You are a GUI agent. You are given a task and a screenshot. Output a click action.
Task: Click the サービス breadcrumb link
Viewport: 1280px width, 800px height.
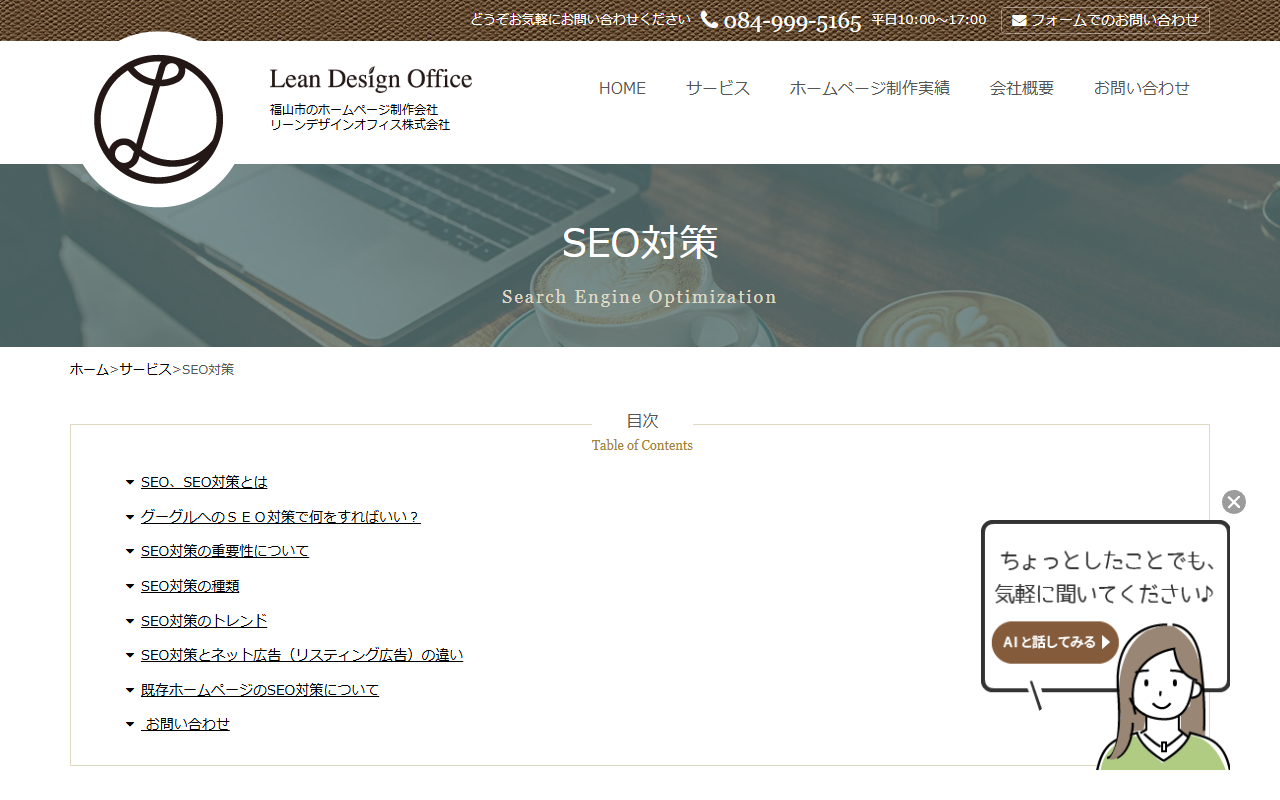[145, 369]
